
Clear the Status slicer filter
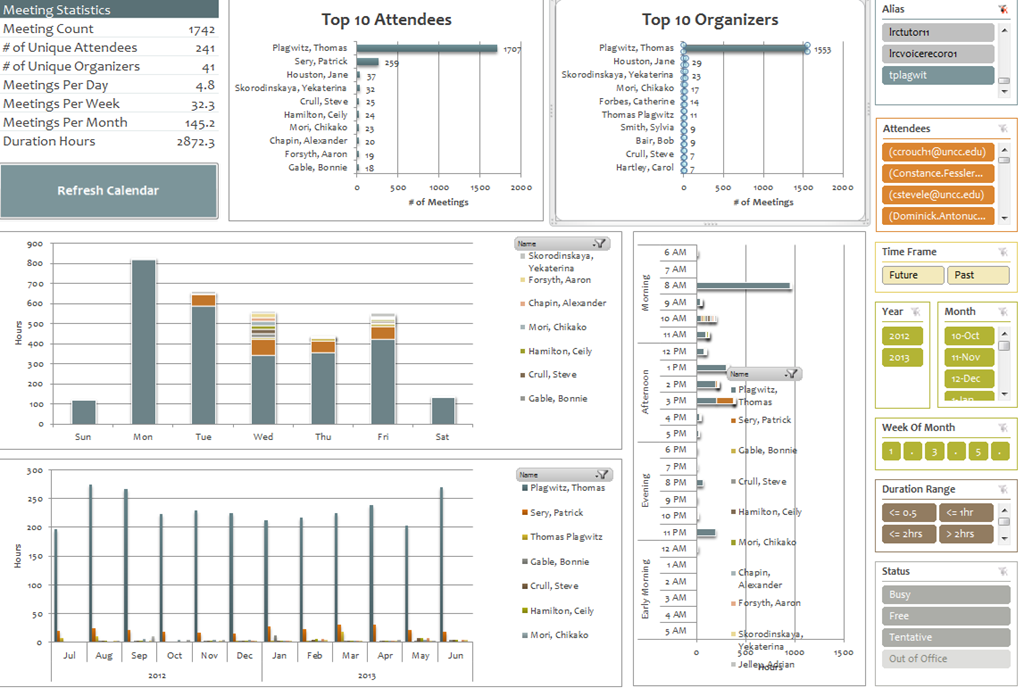point(1003,572)
